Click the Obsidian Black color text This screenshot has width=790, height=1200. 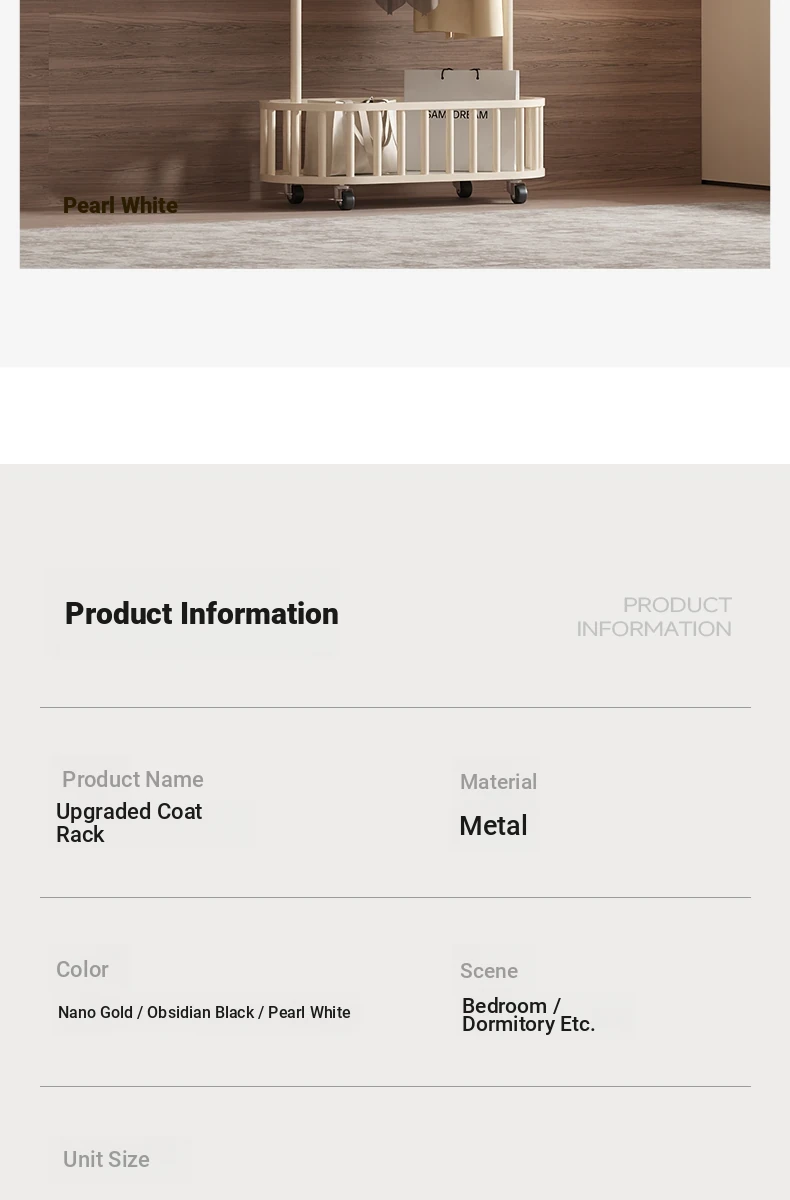(x=200, y=1013)
